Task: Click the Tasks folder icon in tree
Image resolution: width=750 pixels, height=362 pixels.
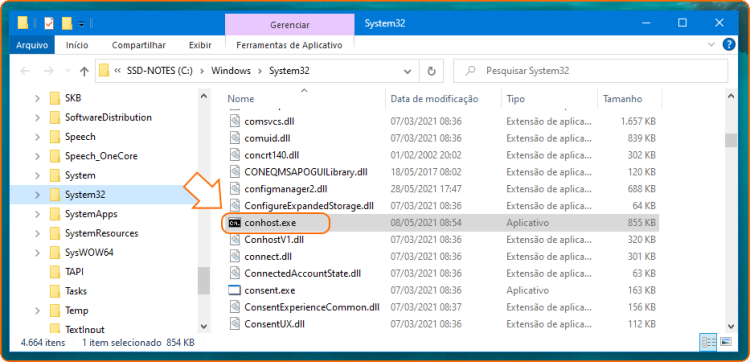Action: point(55,291)
